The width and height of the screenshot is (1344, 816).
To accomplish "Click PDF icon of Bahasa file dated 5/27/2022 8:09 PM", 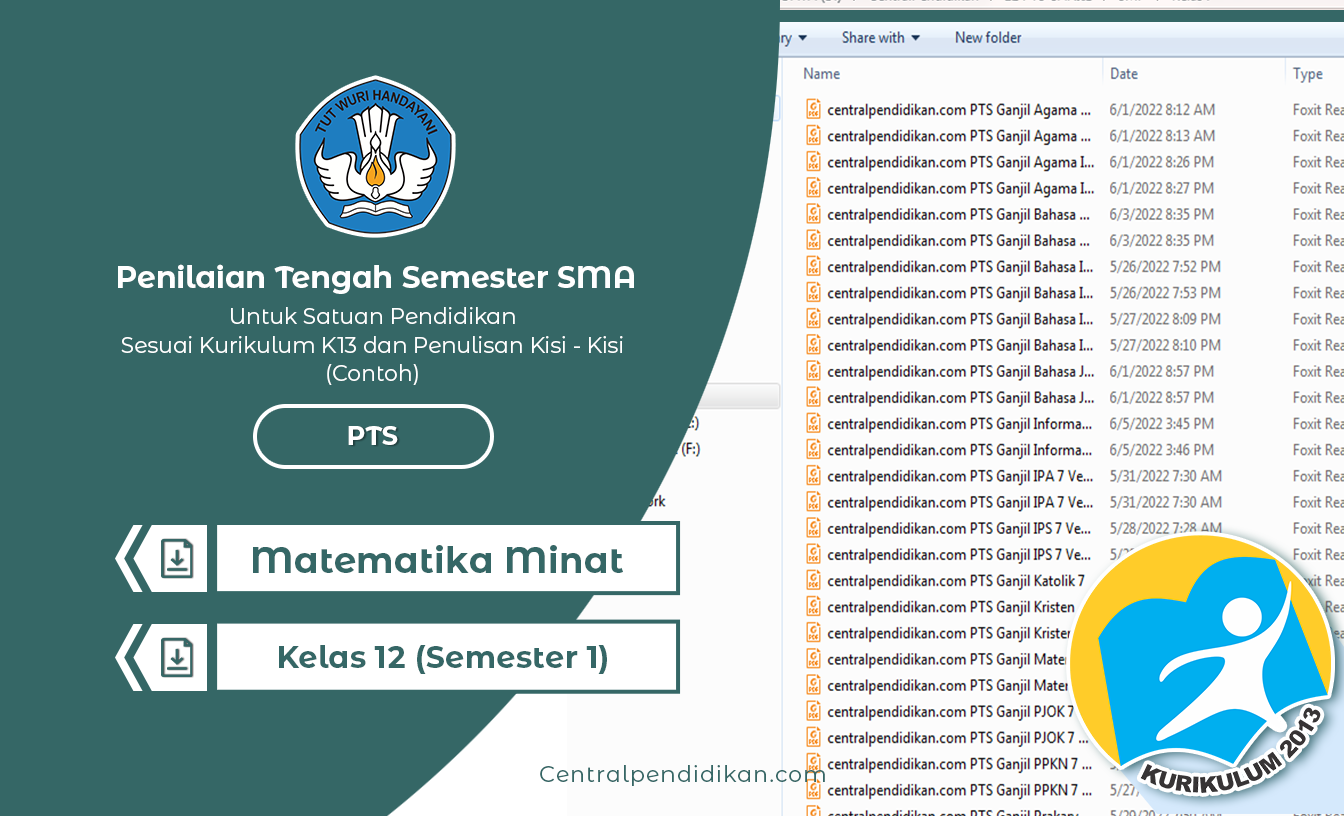I will (x=814, y=319).
